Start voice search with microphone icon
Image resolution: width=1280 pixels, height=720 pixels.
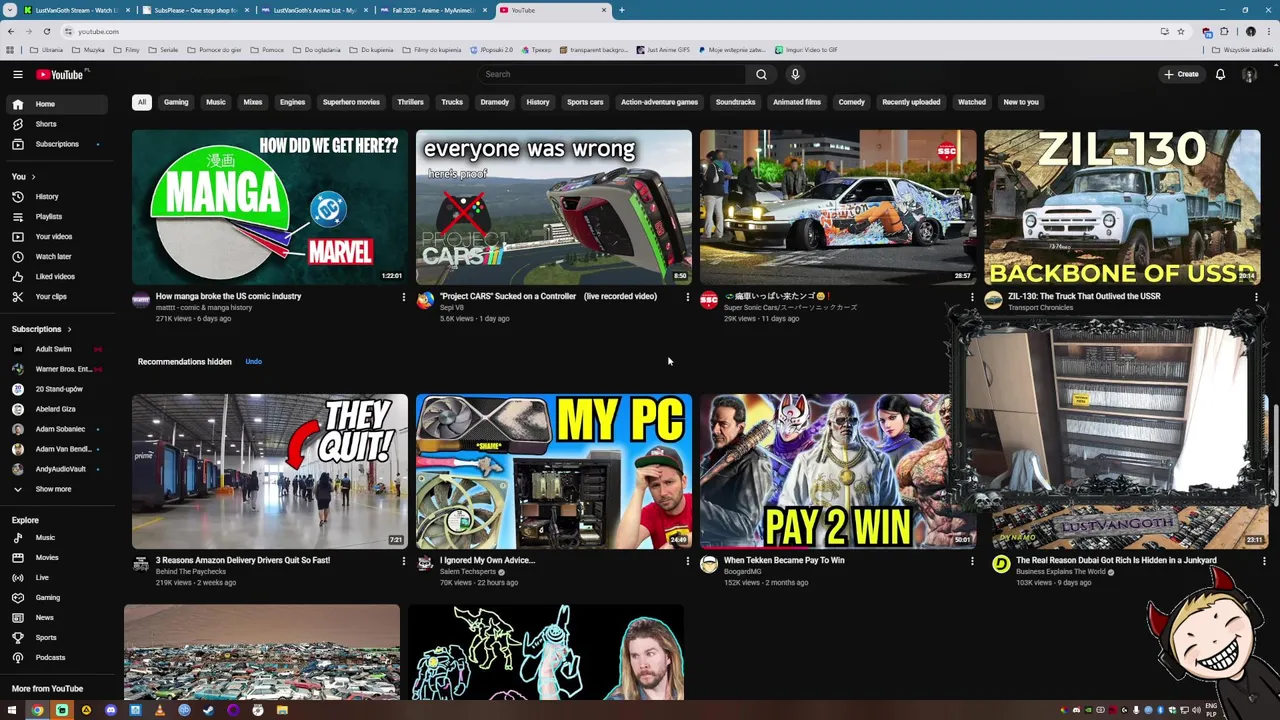pos(795,74)
